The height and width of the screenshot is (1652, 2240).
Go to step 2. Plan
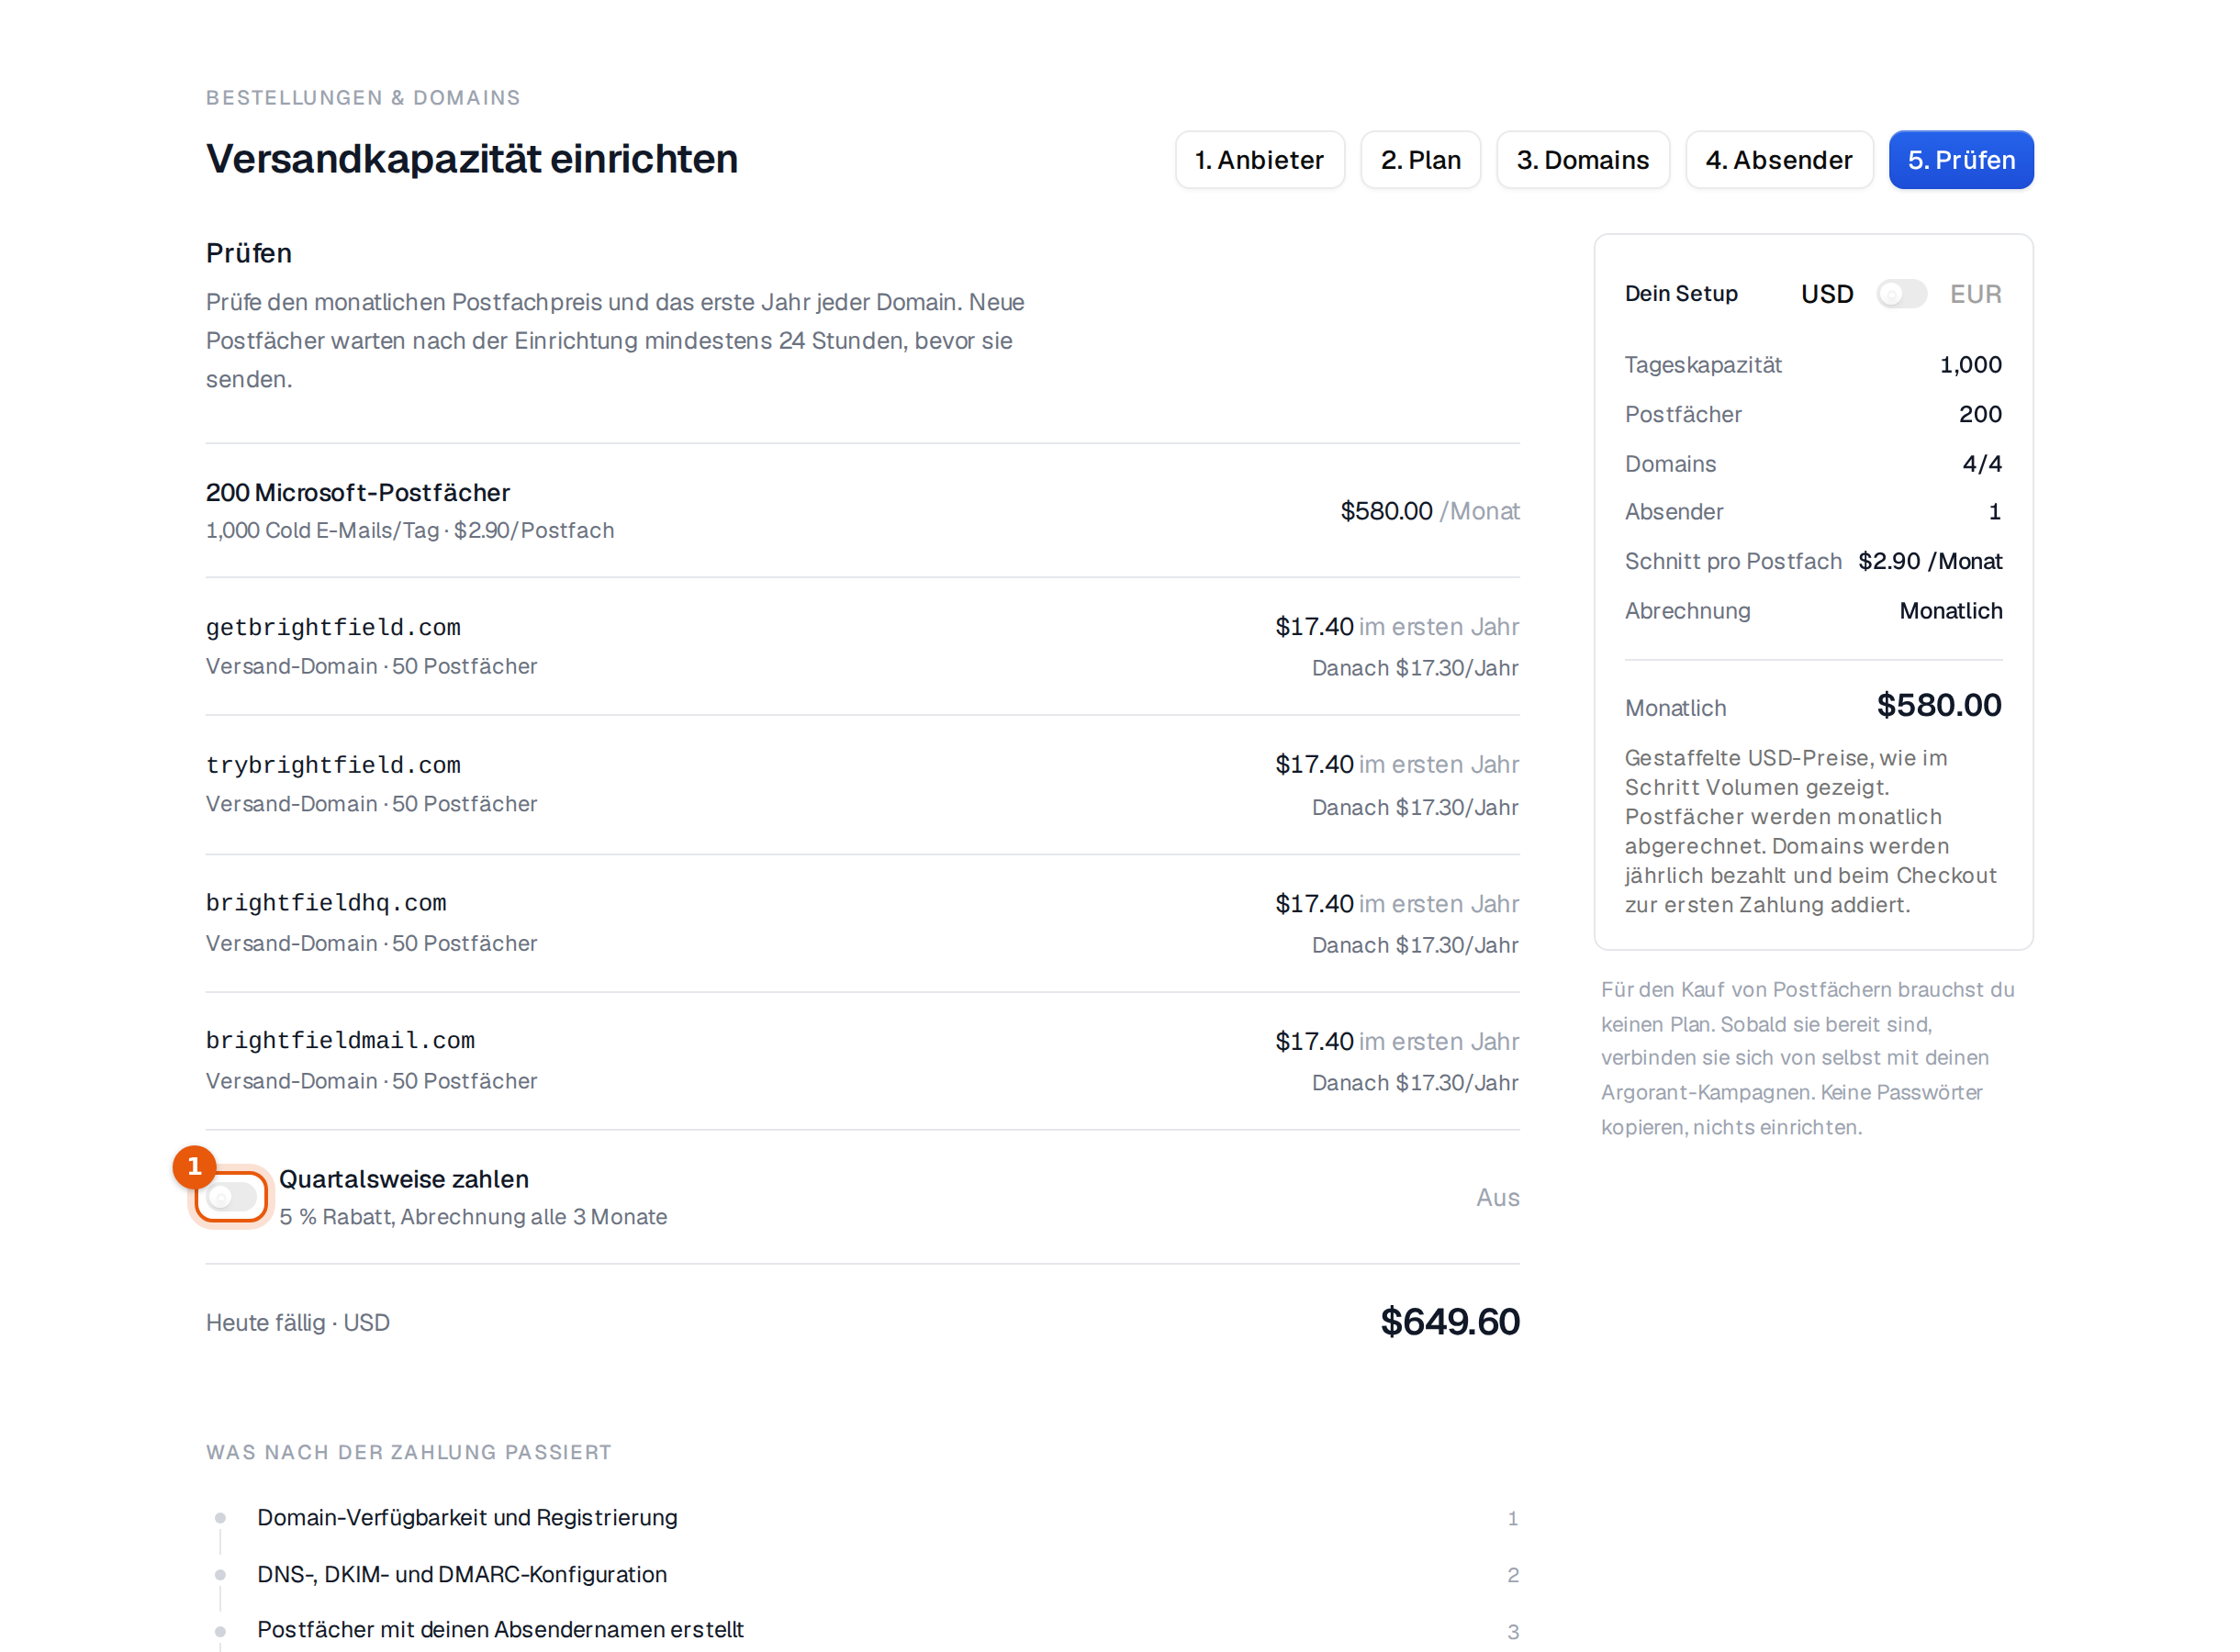1420,160
